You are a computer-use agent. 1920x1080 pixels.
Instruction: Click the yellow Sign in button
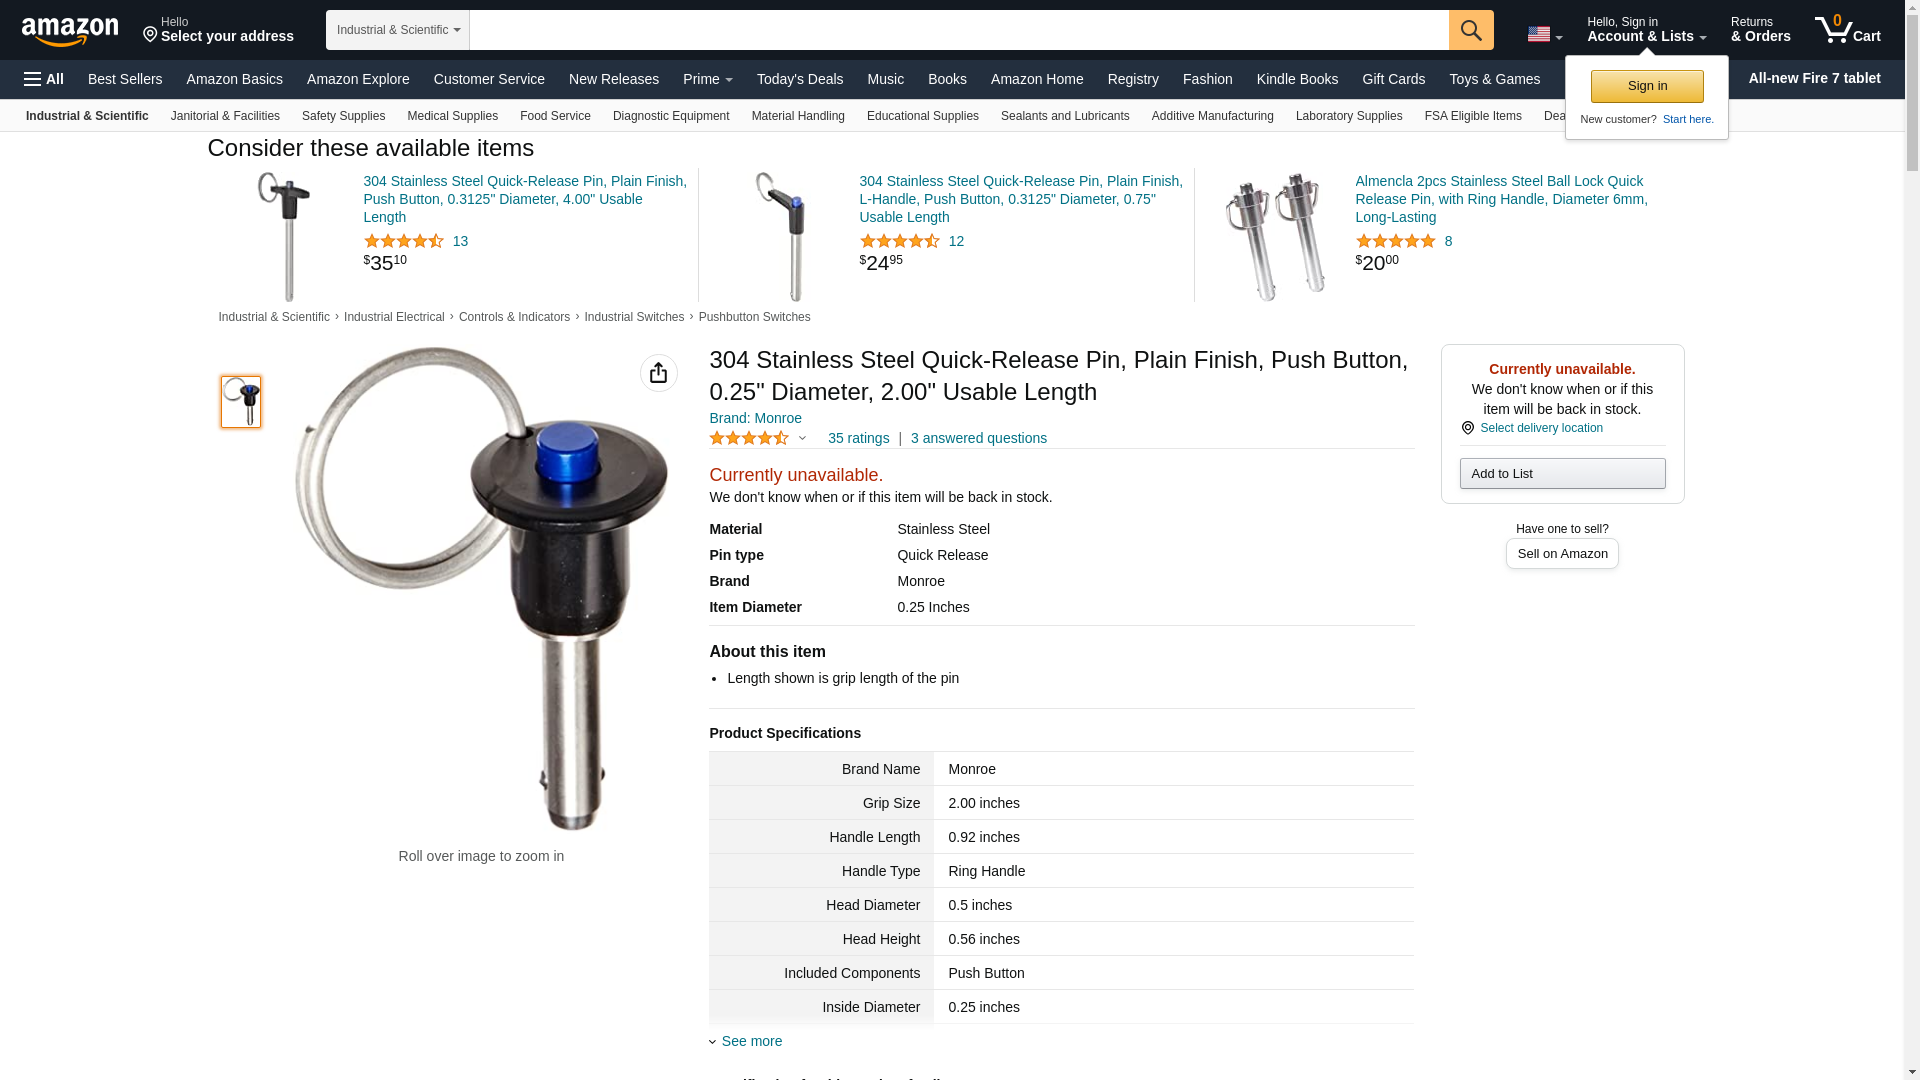tap(1647, 86)
